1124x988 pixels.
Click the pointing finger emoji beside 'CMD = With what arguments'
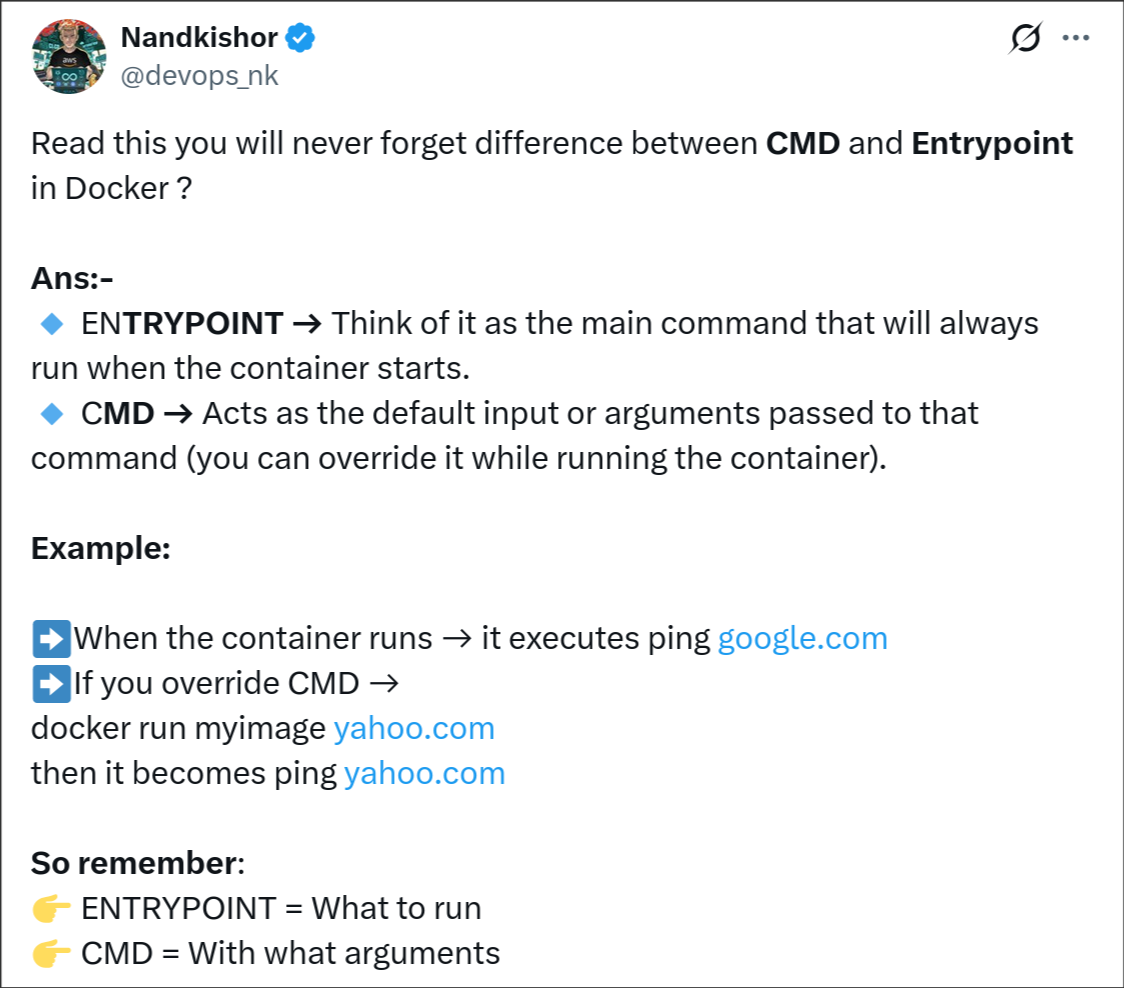coord(50,953)
